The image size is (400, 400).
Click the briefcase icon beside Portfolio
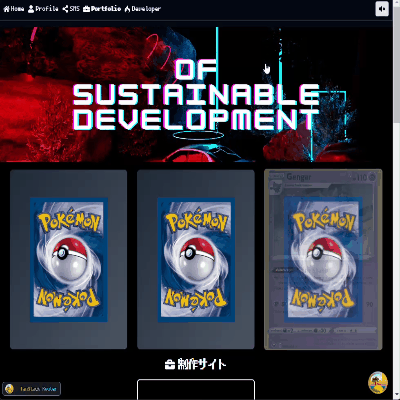pyautogui.click(x=86, y=9)
